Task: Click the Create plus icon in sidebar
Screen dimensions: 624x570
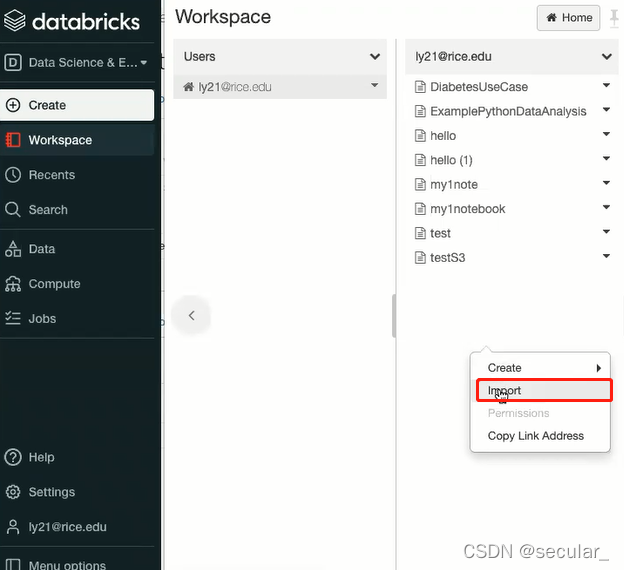Action: [13, 105]
